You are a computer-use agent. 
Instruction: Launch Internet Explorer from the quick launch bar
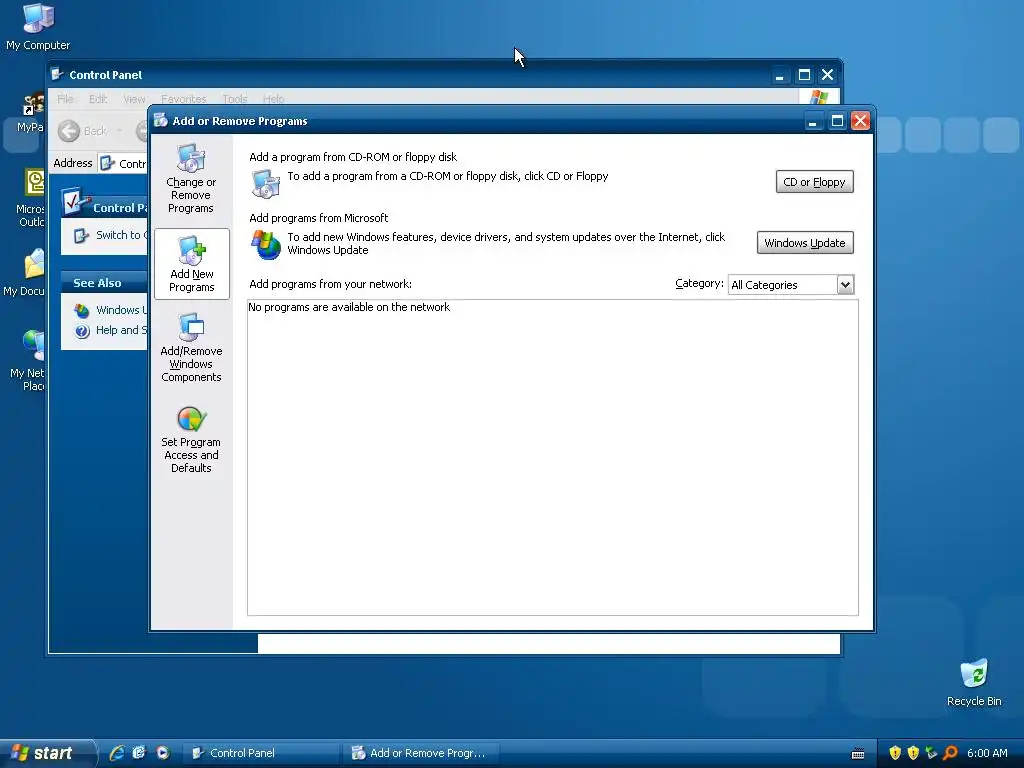point(117,753)
